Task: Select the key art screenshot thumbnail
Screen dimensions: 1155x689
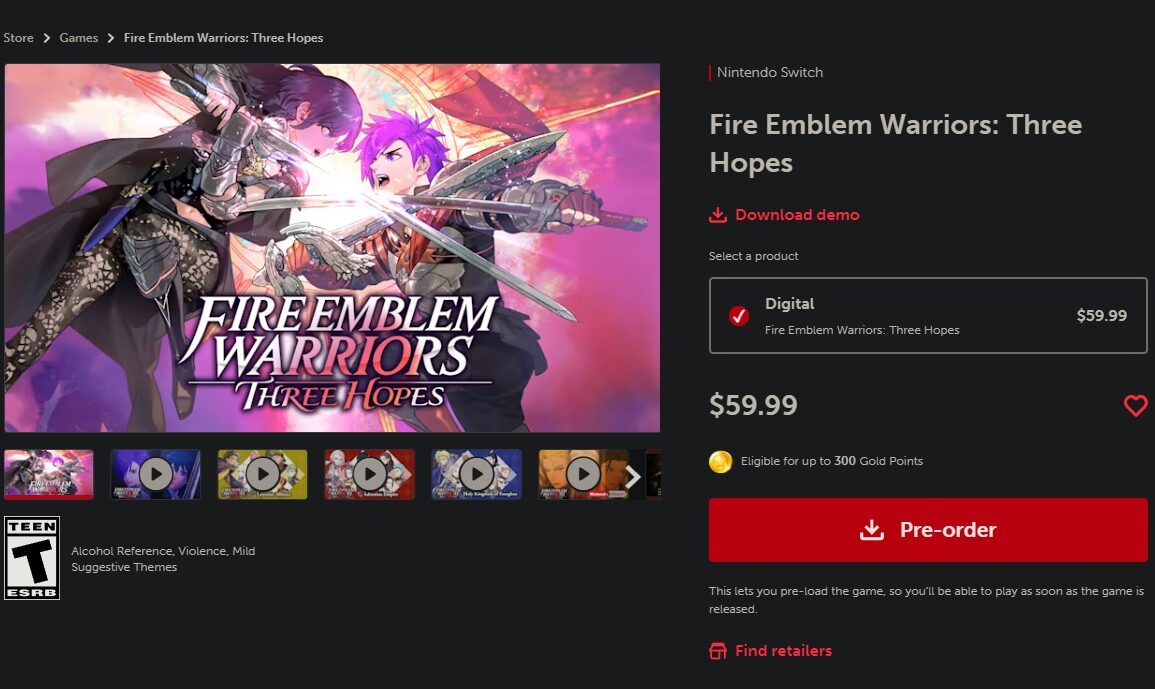Action: coord(49,474)
